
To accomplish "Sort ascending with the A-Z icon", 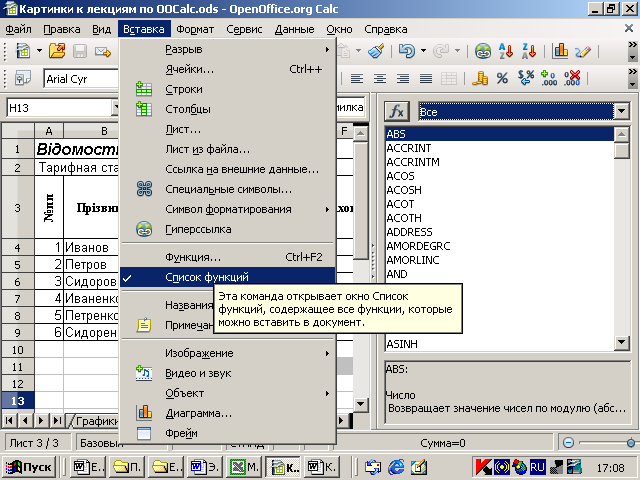I will [x=506, y=51].
